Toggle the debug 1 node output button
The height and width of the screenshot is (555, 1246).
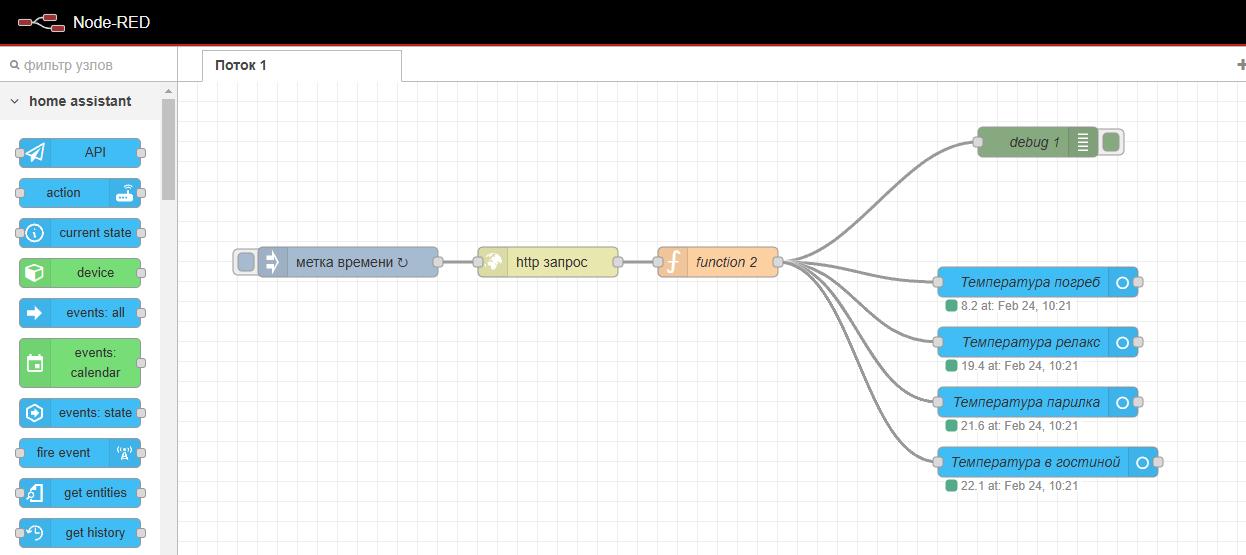[x=1110, y=142]
